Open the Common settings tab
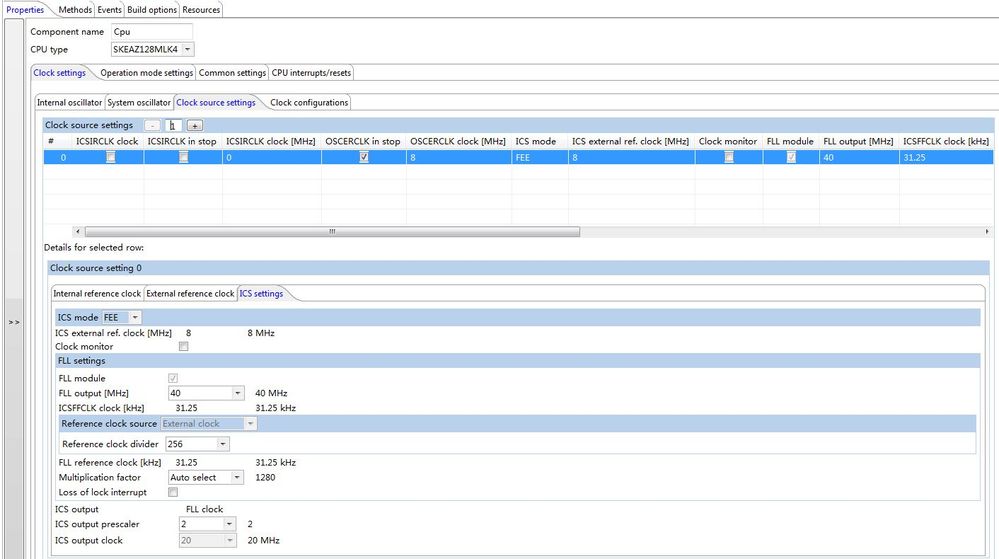999x559 pixels. 232,73
